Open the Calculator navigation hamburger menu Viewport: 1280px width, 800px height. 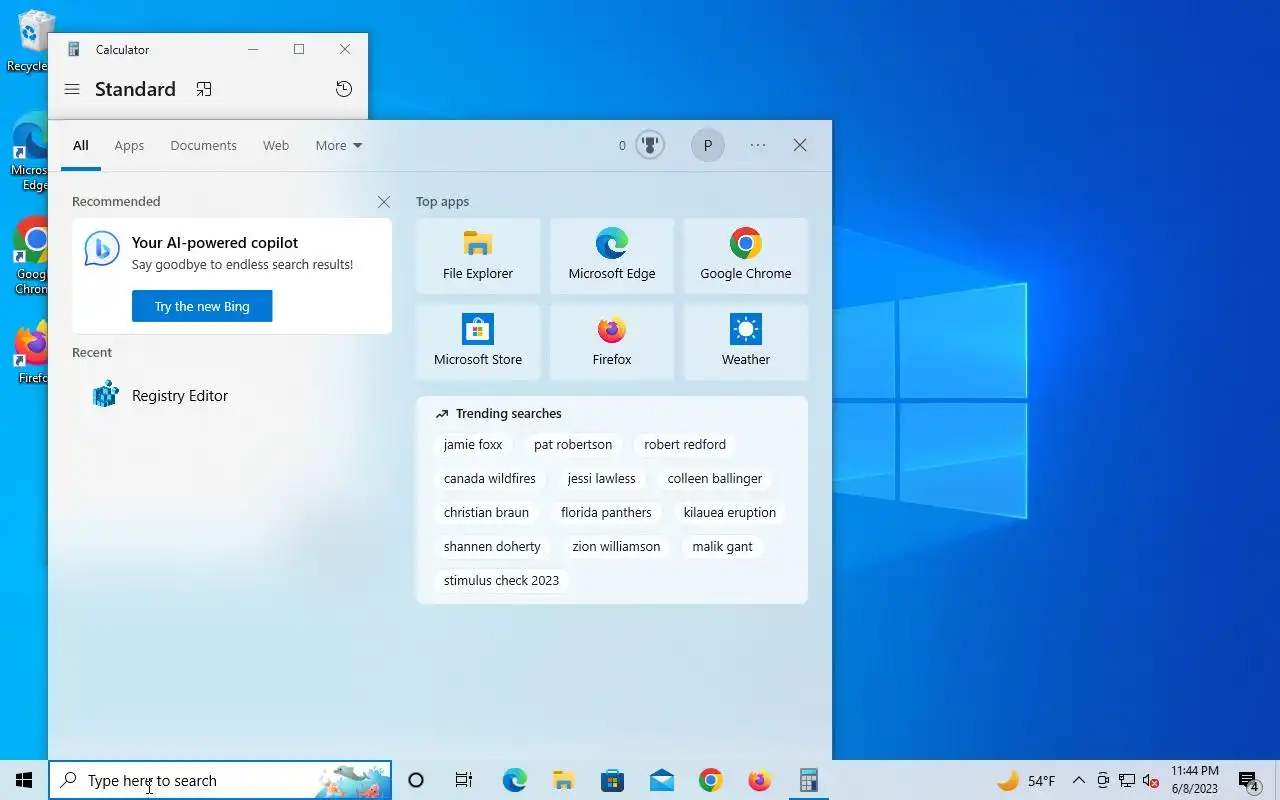(x=72, y=89)
